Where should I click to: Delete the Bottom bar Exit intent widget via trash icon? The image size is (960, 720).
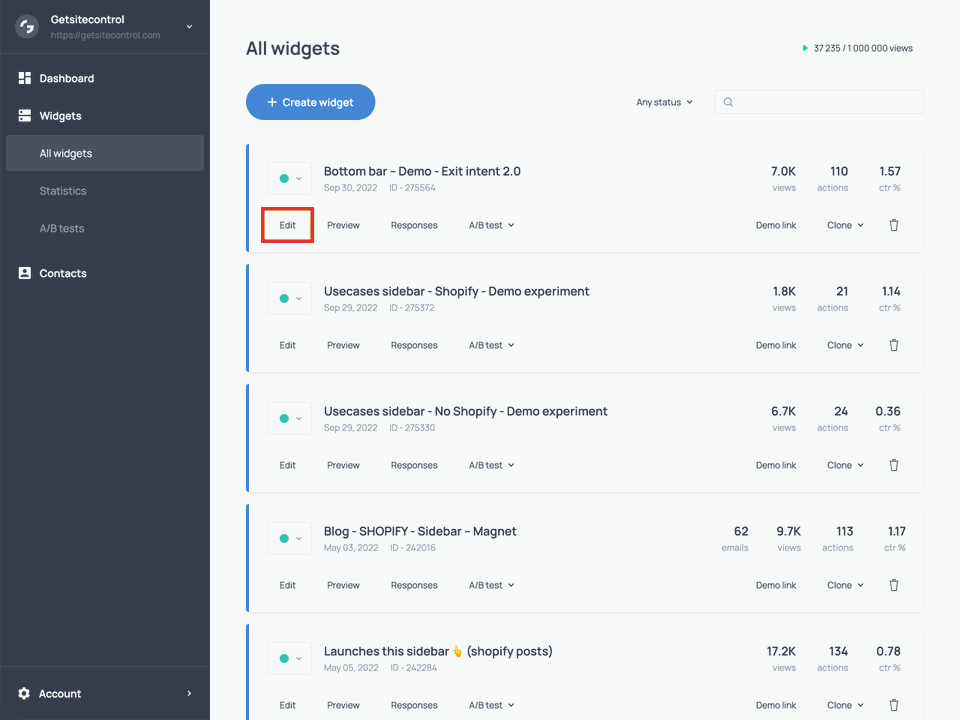(x=893, y=225)
